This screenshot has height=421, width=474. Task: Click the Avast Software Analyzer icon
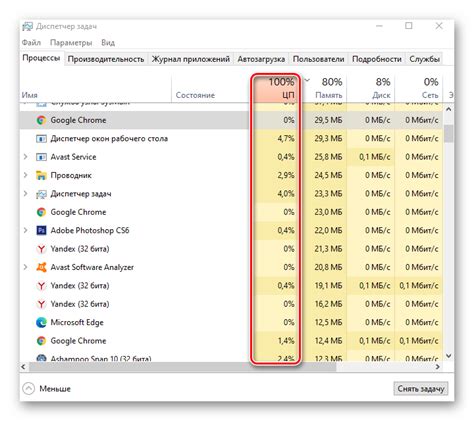click(x=41, y=267)
